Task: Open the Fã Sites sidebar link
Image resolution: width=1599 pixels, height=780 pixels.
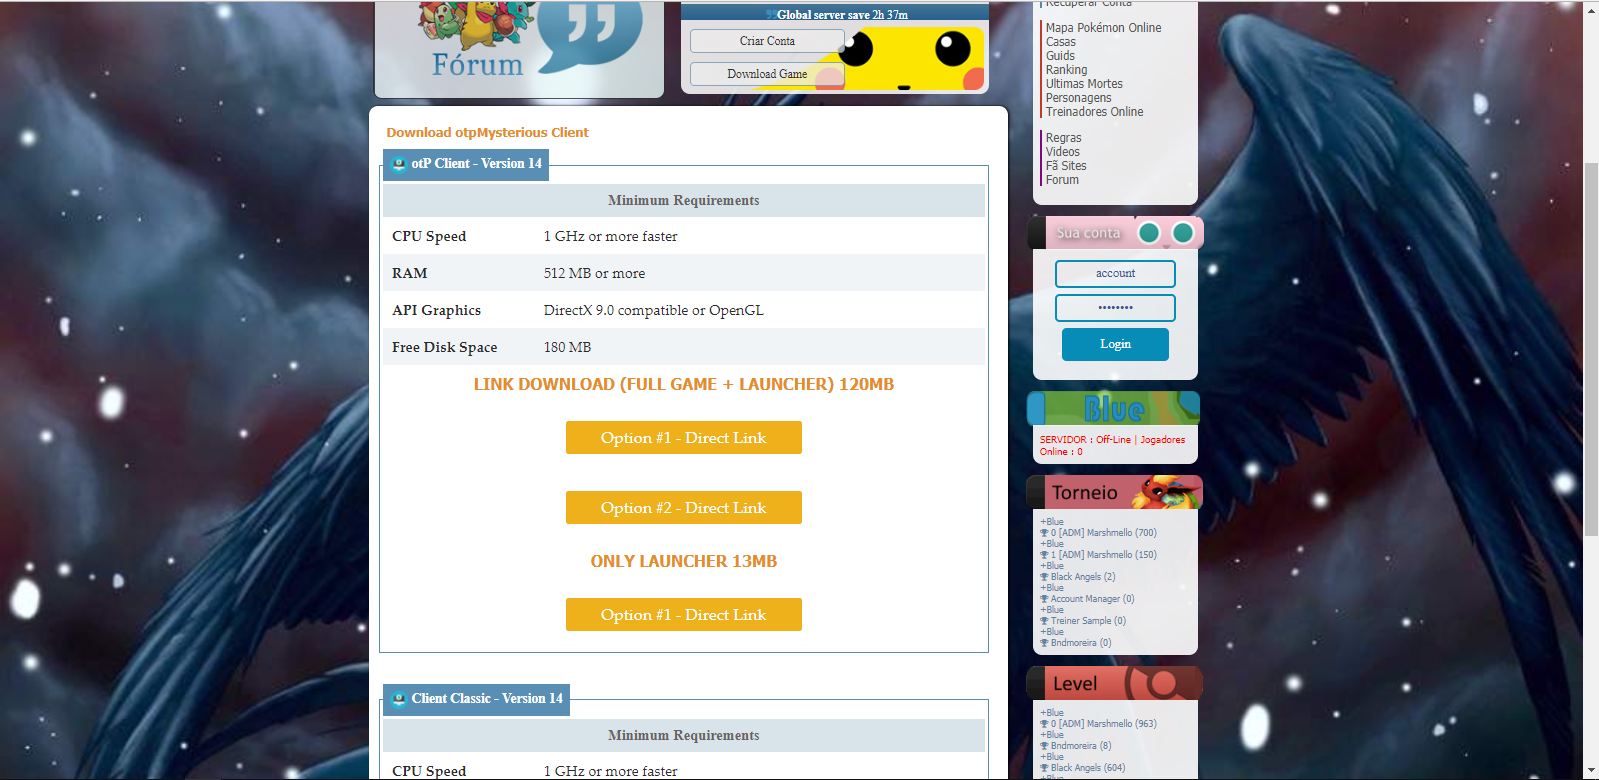Action: 1066,166
